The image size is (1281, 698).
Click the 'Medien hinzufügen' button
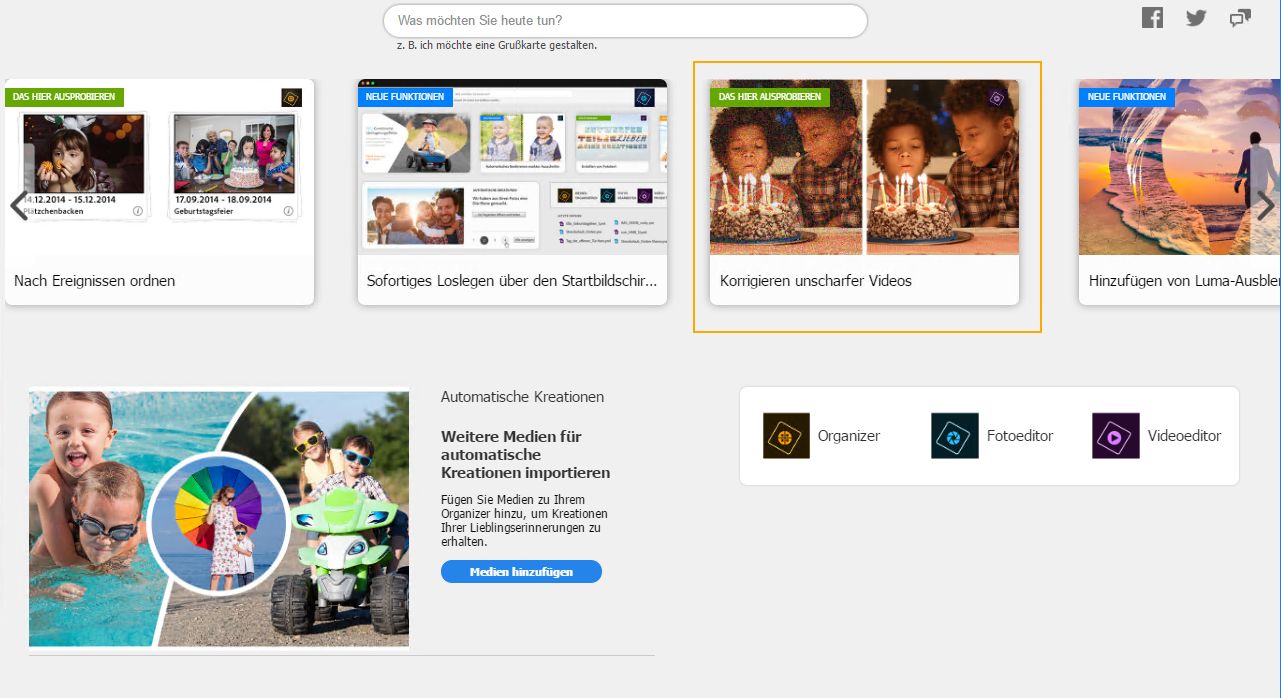point(521,571)
